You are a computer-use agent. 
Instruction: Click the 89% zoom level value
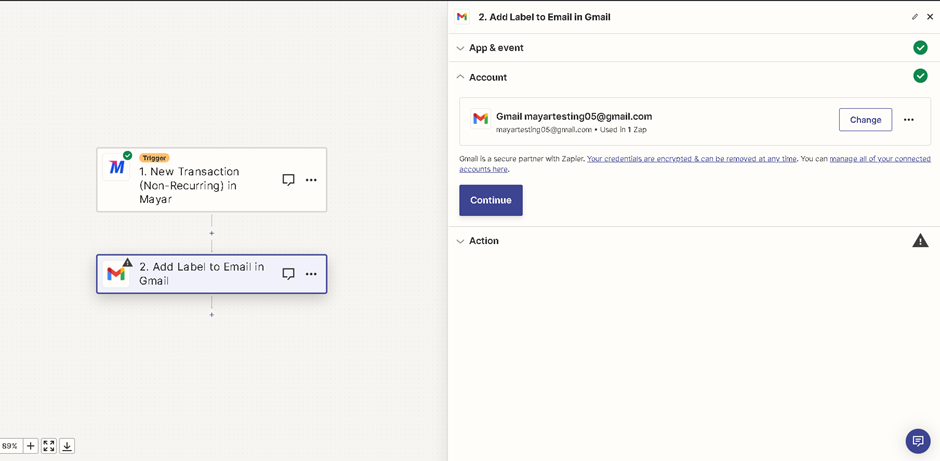coord(10,446)
